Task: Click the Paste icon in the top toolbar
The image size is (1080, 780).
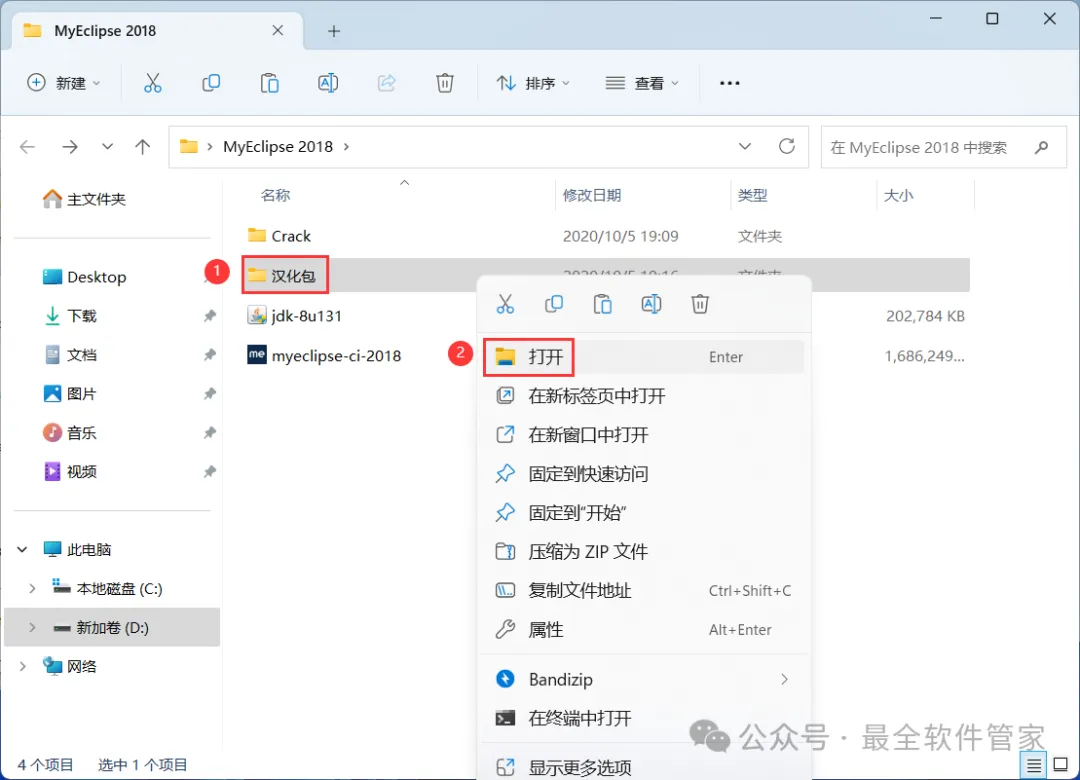Action: (x=269, y=83)
